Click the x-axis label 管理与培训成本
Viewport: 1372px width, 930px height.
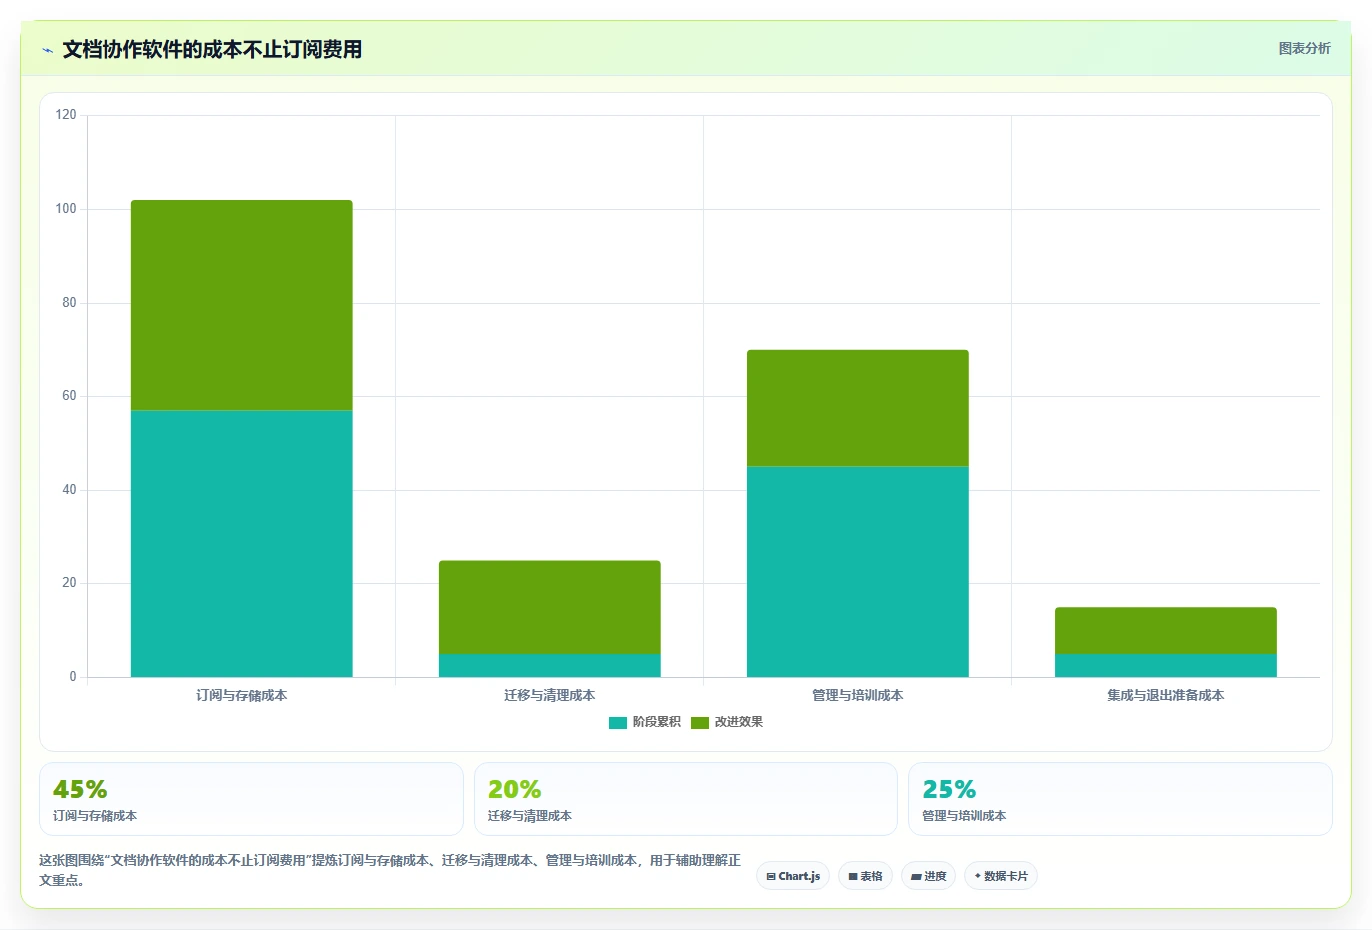point(858,695)
